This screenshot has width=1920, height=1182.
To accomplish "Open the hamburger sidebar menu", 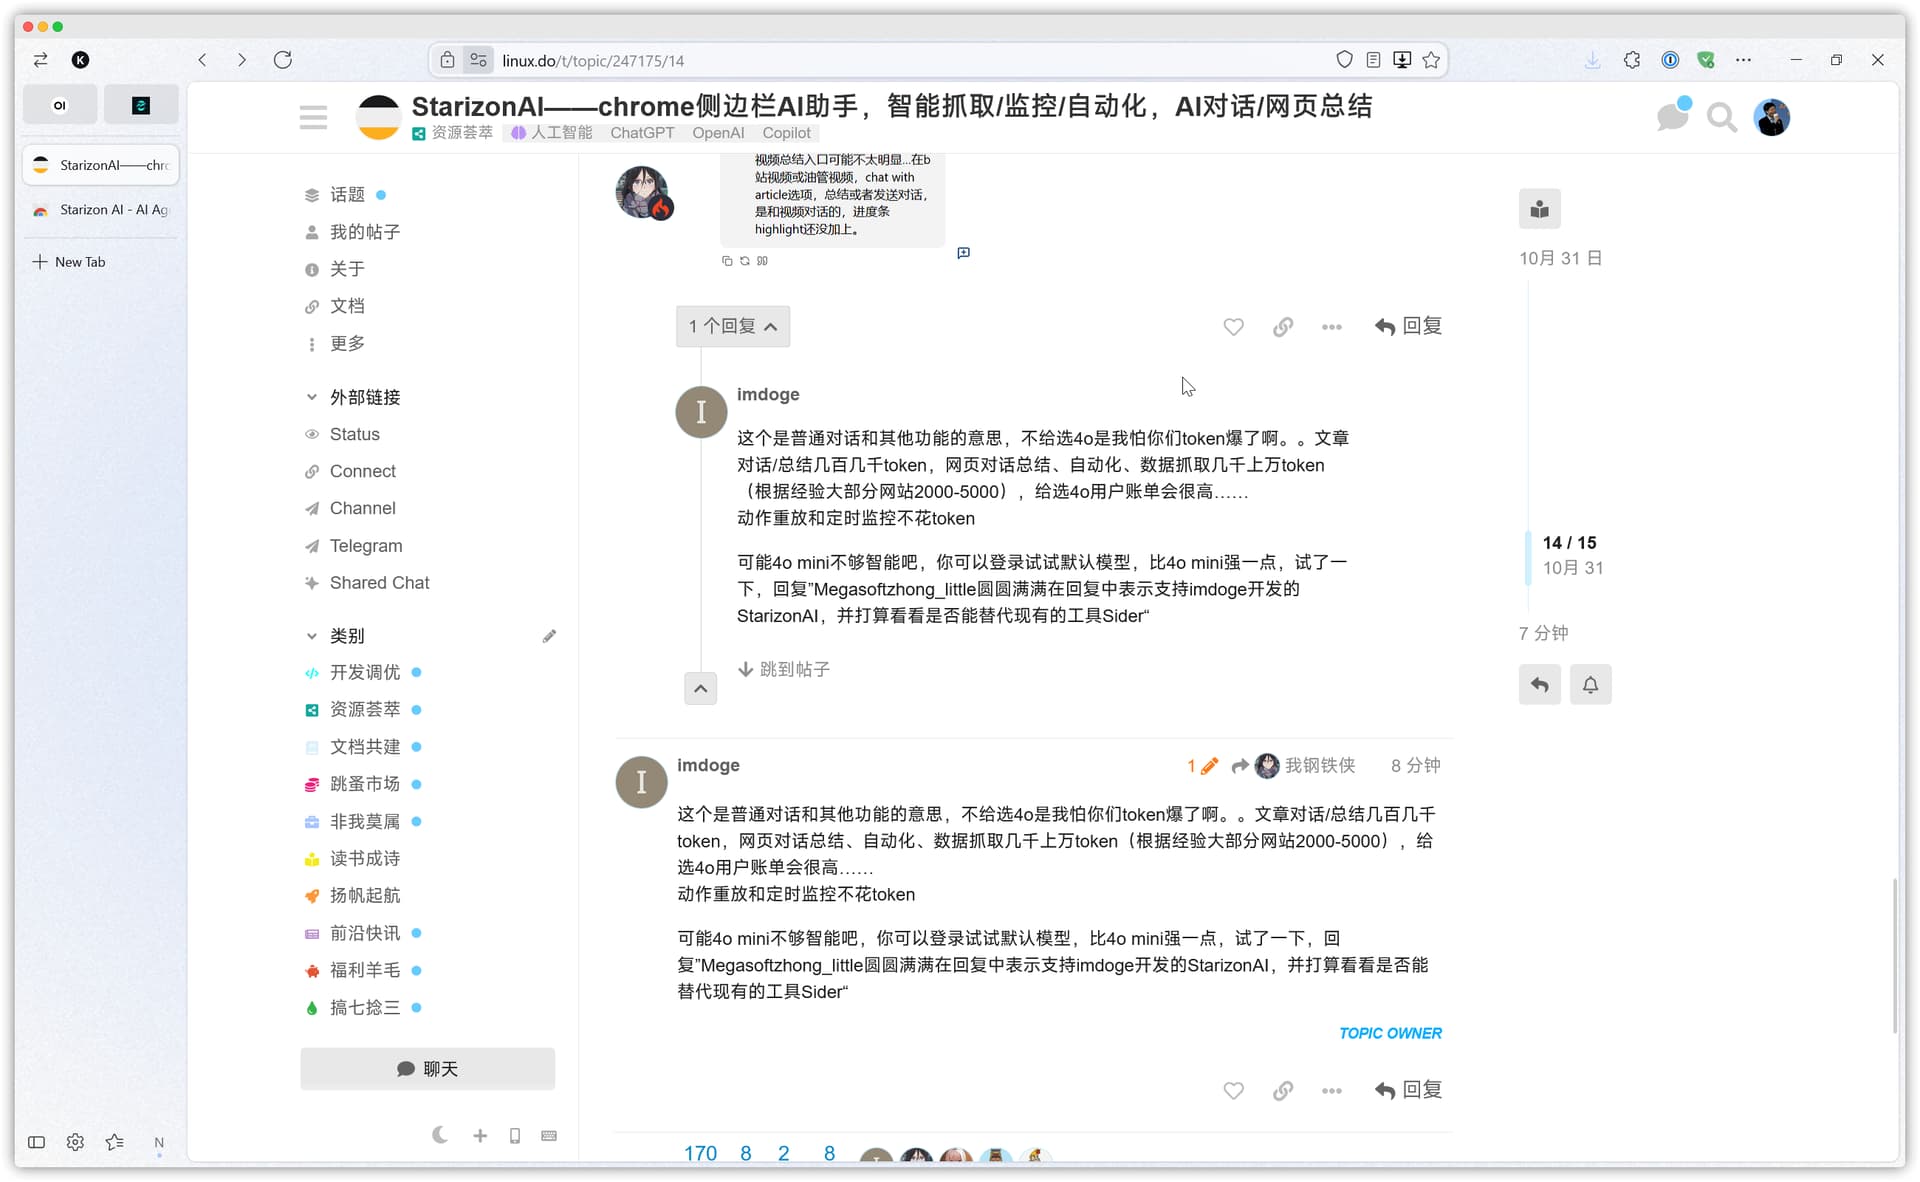I will (313, 118).
